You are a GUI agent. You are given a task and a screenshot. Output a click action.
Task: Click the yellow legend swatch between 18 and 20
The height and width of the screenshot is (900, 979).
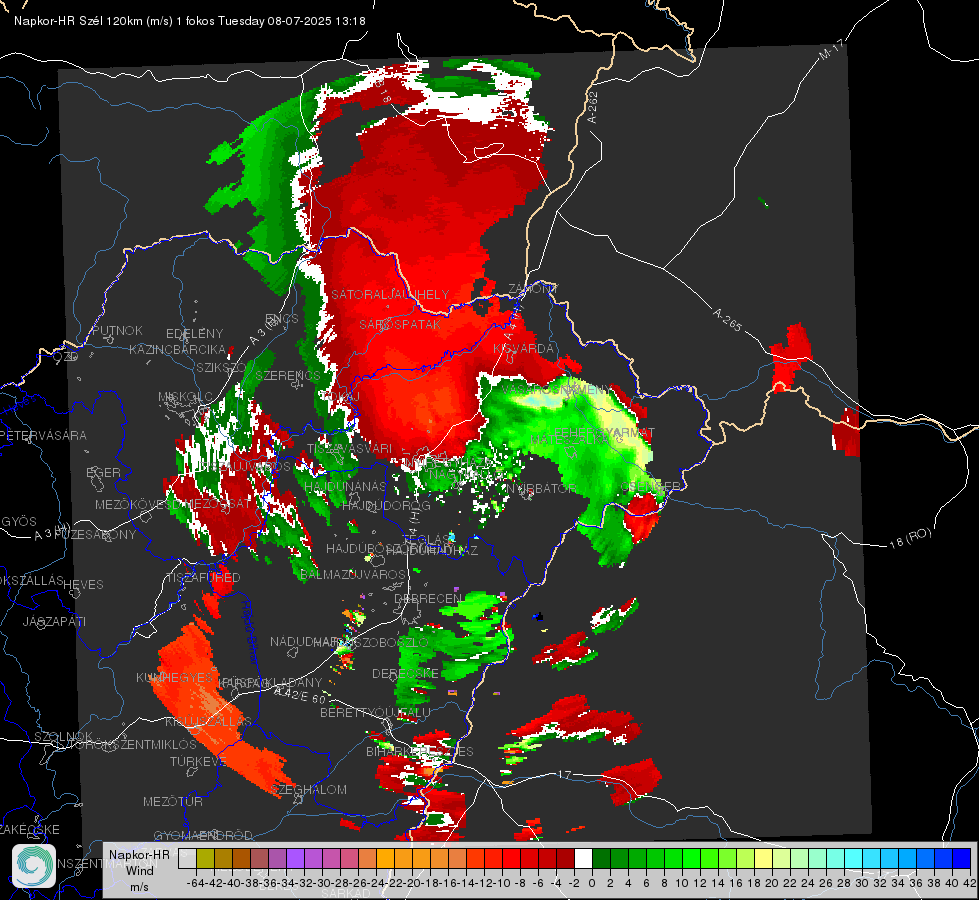[764, 859]
